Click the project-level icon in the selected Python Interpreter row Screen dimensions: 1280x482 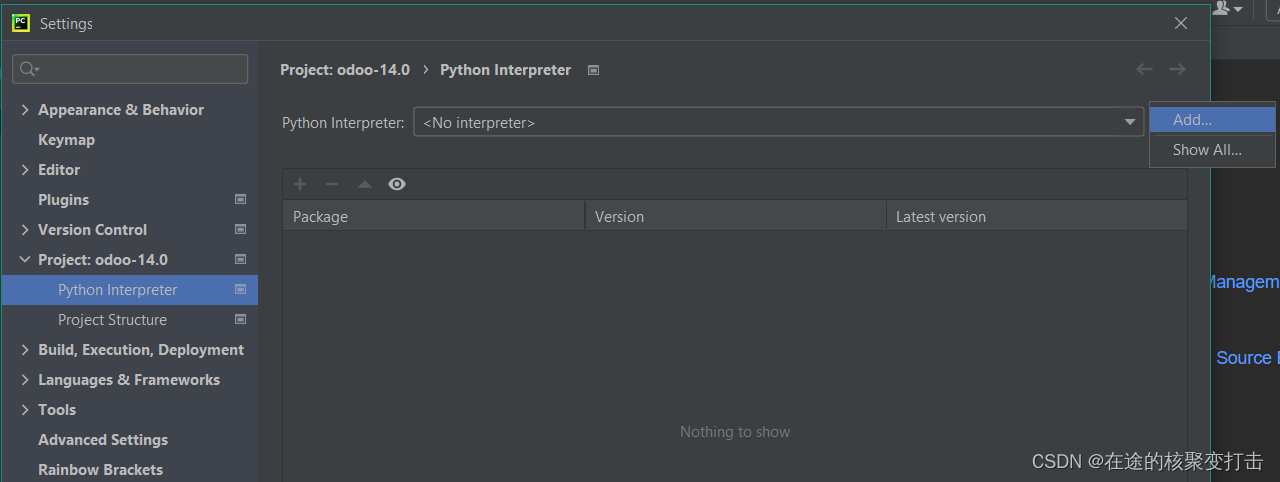coord(240,289)
